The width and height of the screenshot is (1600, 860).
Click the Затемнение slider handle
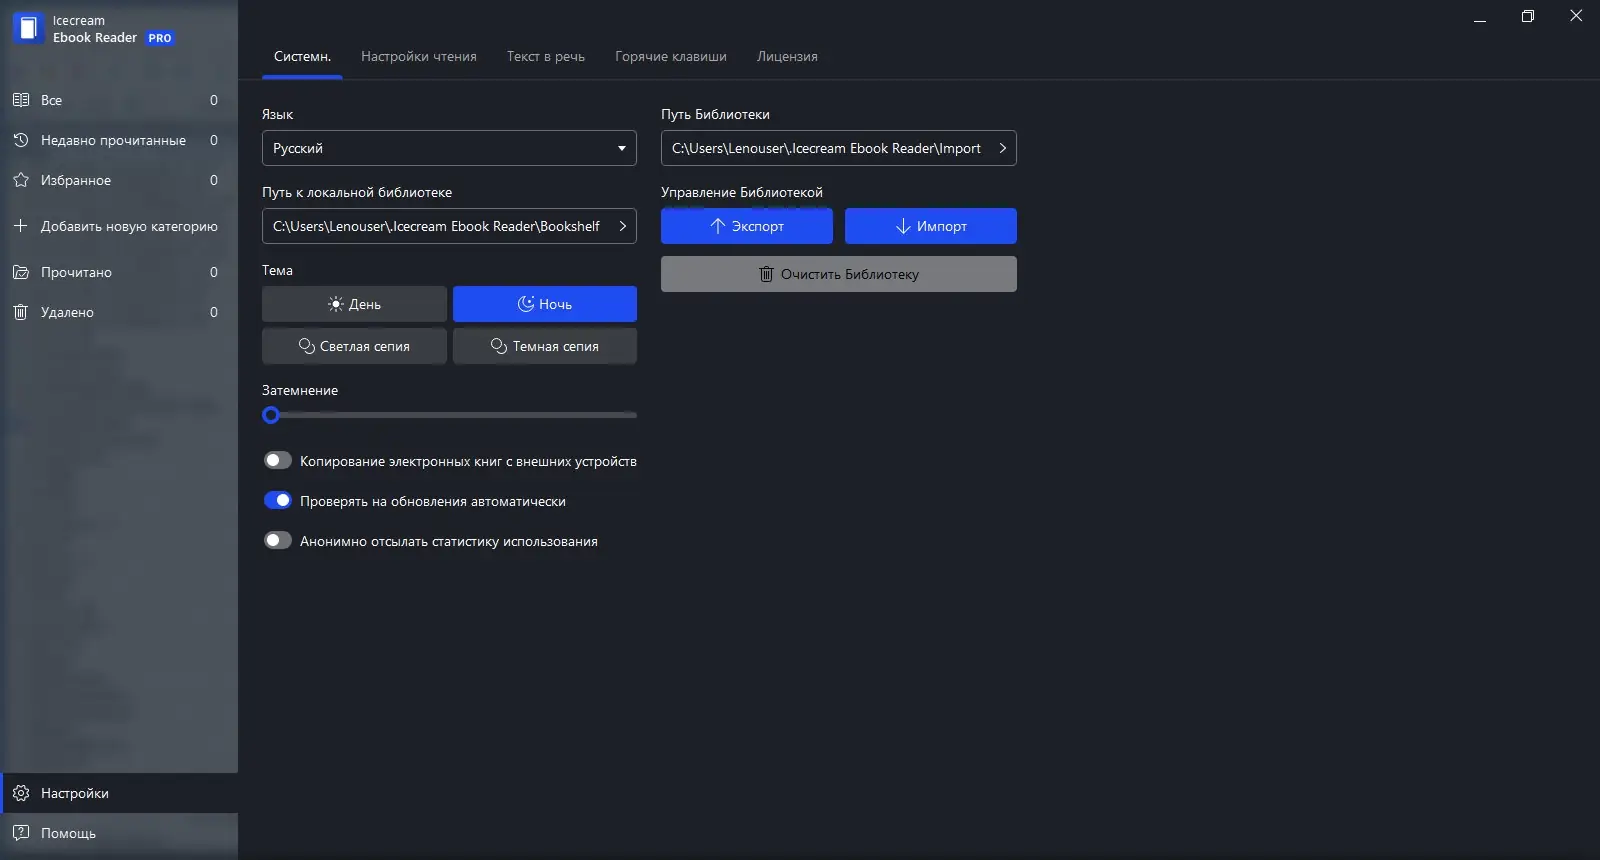pos(270,415)
